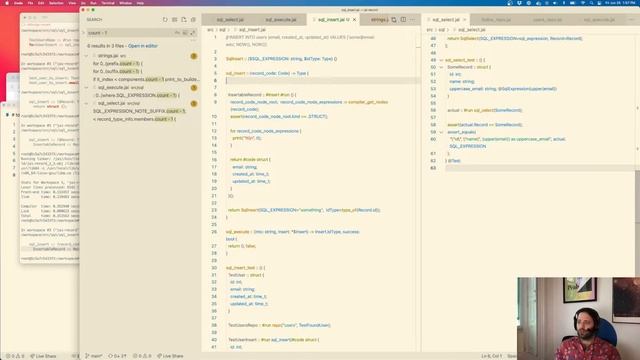The height and width of the screenshot is (360, 640).
Task: Split the left editor
Action: coord(403,20)
